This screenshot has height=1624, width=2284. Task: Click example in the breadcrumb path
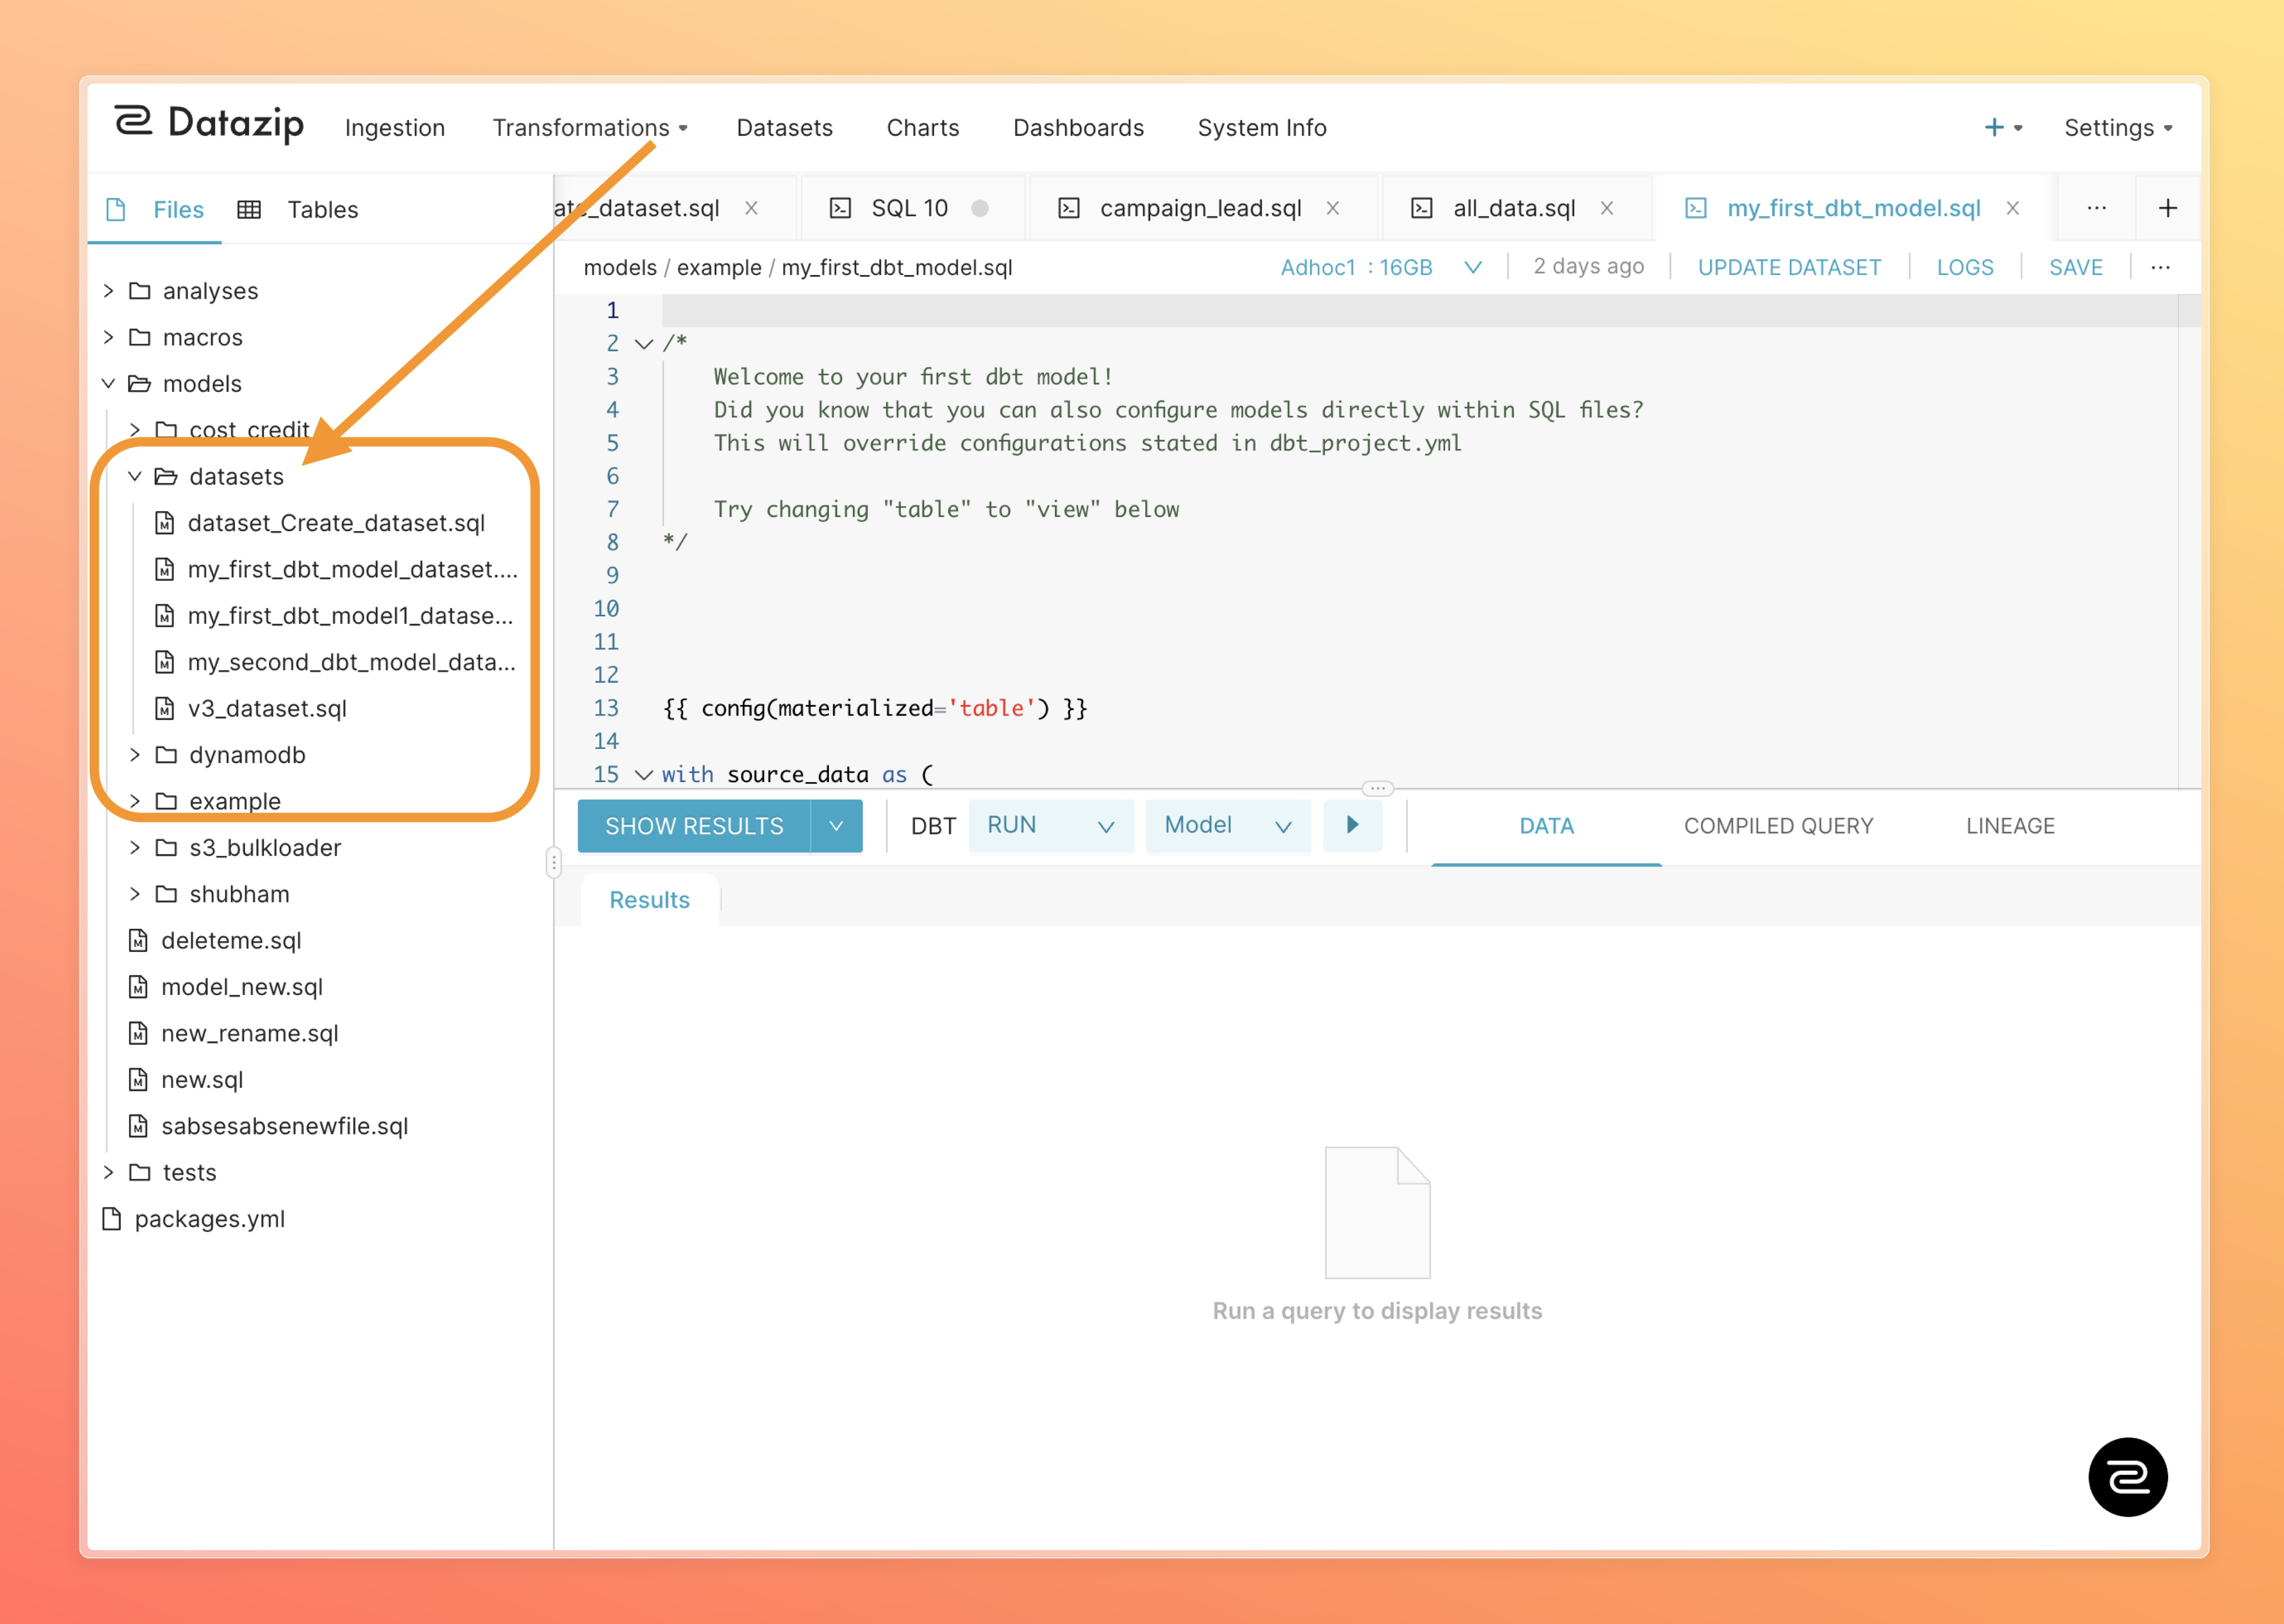pyautogui.click(x=718, y=267)
